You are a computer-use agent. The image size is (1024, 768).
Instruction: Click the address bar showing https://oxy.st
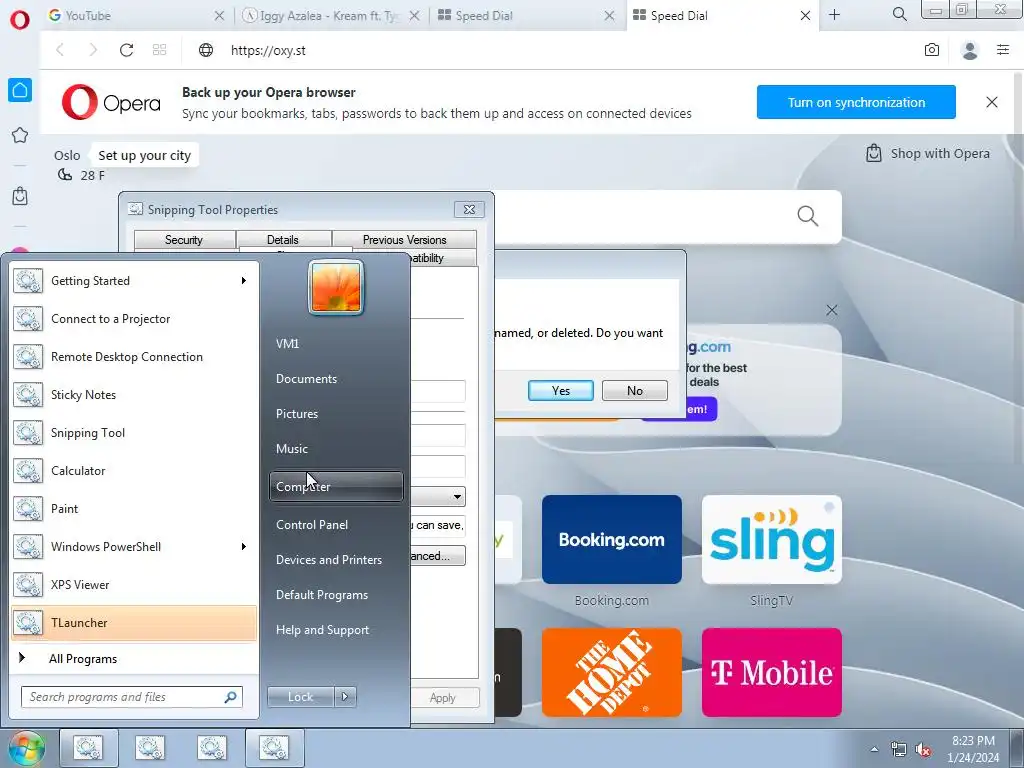click(x=268, y=50)
